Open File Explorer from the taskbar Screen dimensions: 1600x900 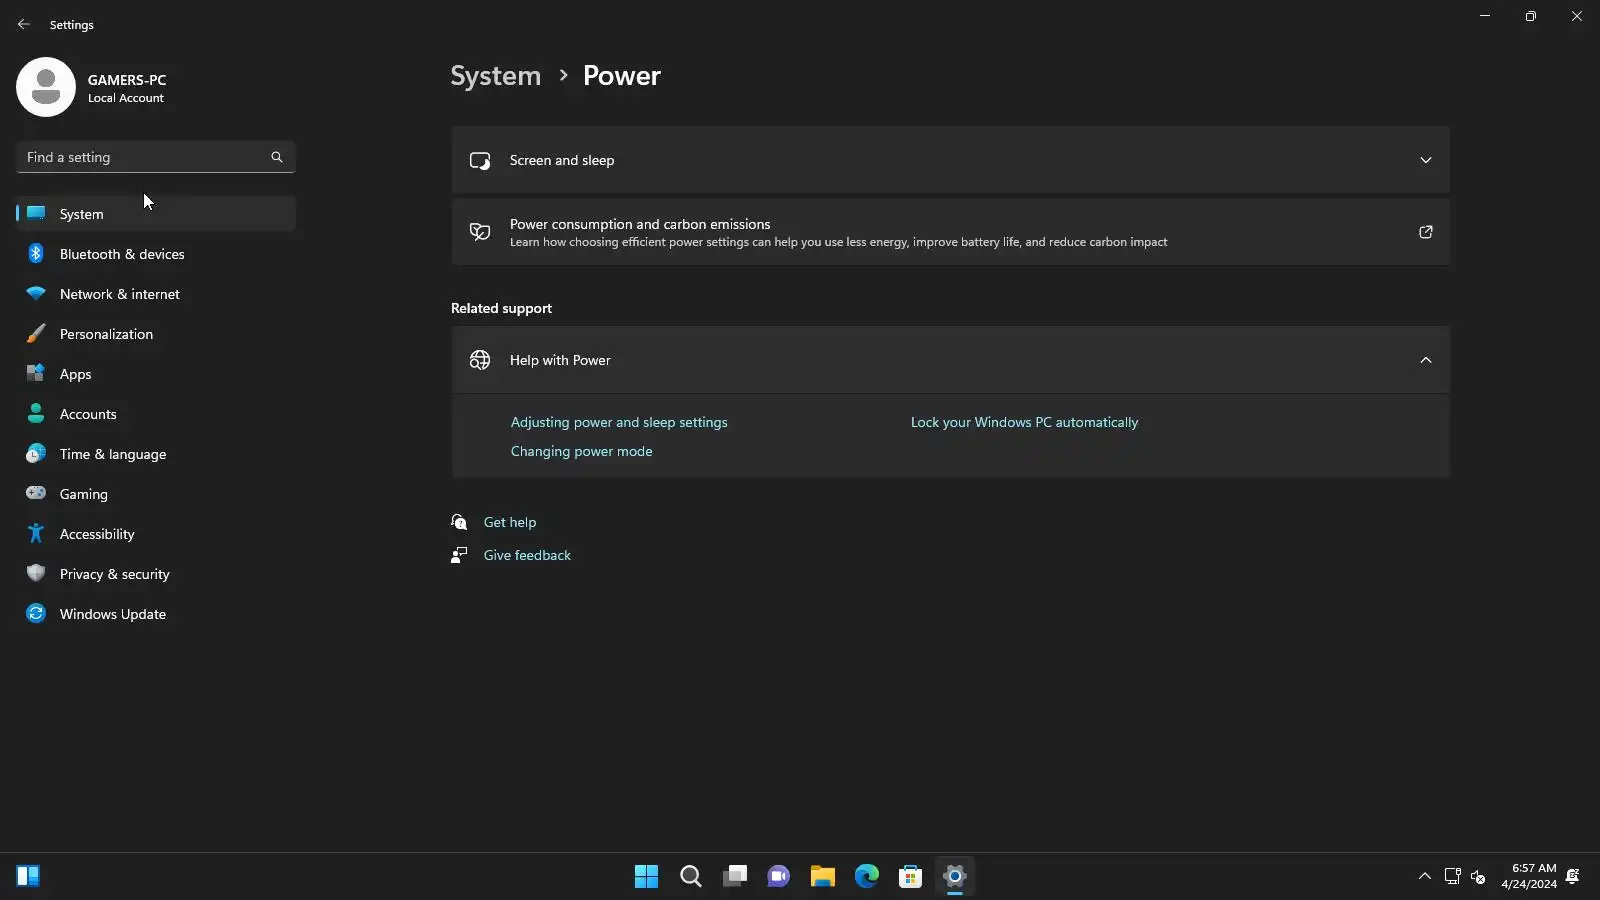pos(823,876)
